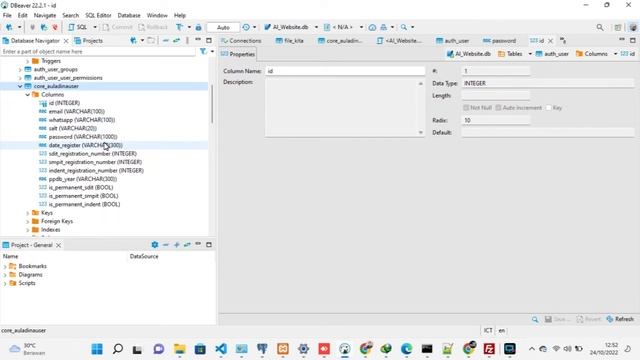640x360 pixels.
Task: Click the Data Type field showing INTEGER
Action: pyautogui.click(x=548, y=83)
